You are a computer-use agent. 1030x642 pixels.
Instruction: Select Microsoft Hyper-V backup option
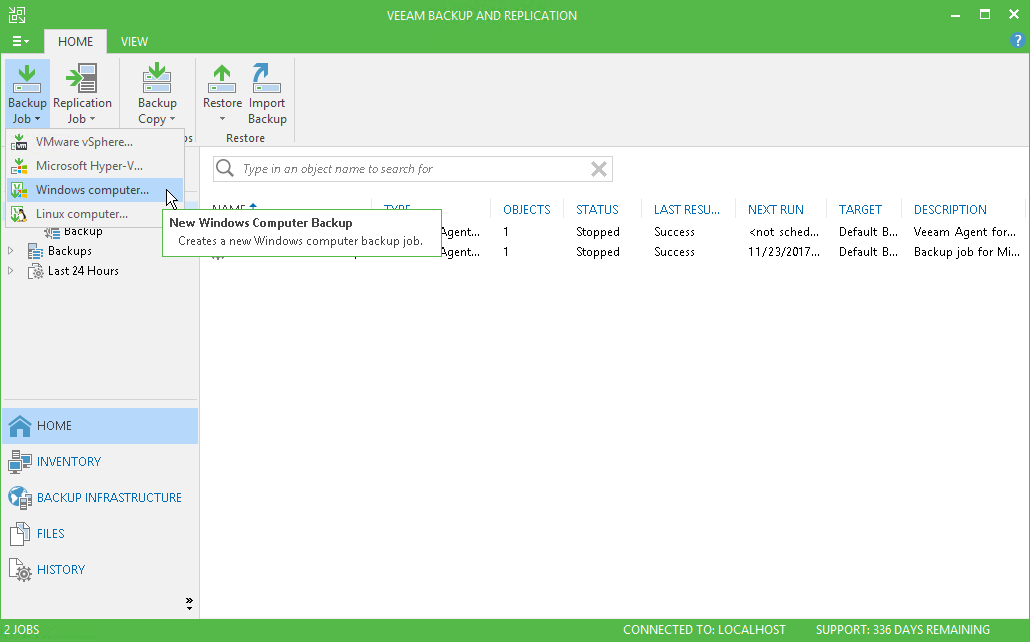coord(95,166)
